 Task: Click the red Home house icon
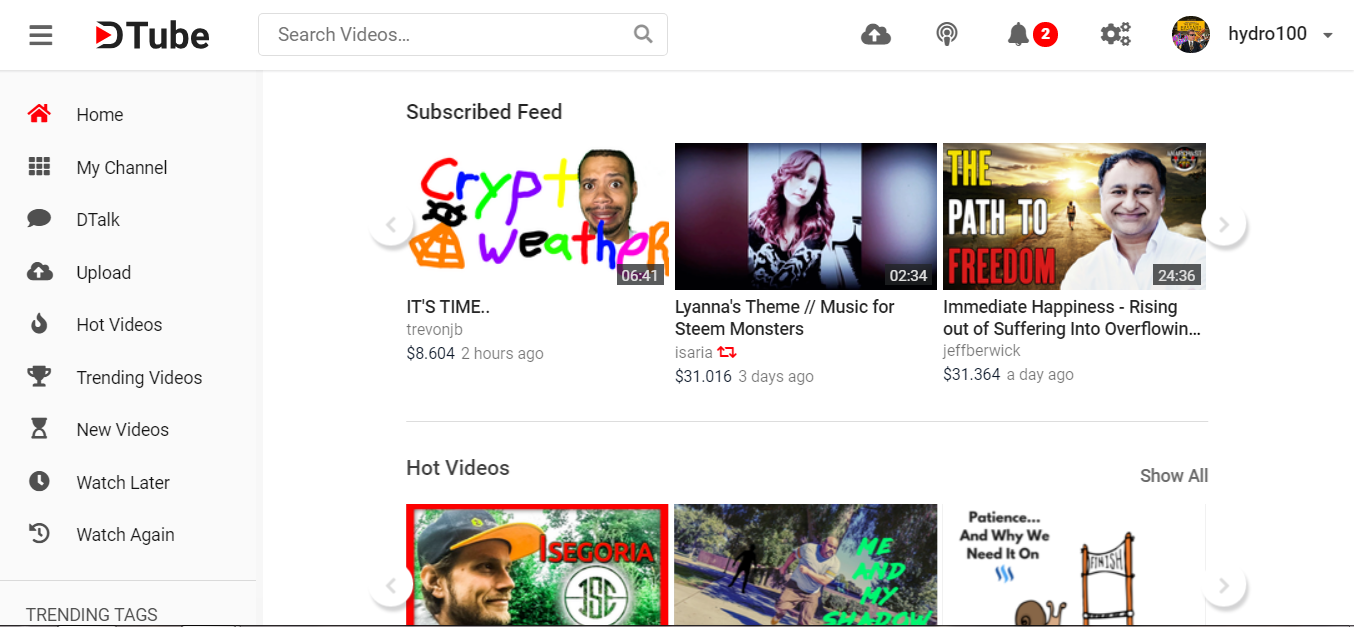click(x=39, y=114)
